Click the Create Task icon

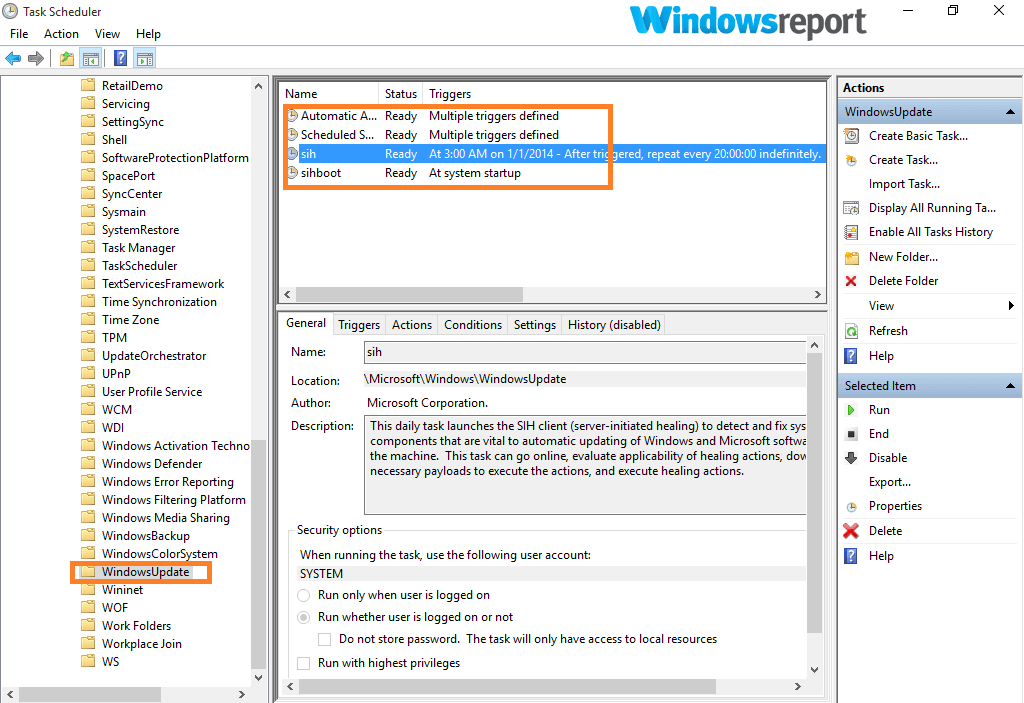852,160
